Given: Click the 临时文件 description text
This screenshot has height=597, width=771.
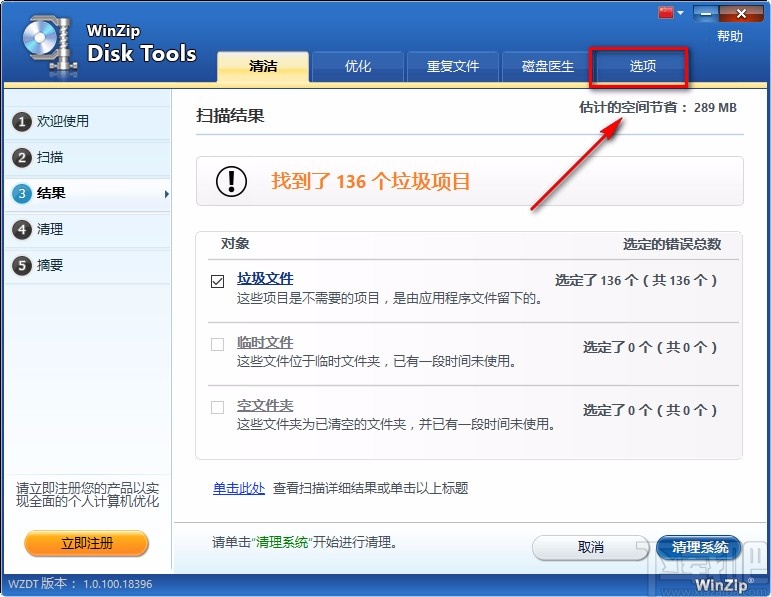Looking at the screenshot, I should pyautogui.click(x=377, y=361).
